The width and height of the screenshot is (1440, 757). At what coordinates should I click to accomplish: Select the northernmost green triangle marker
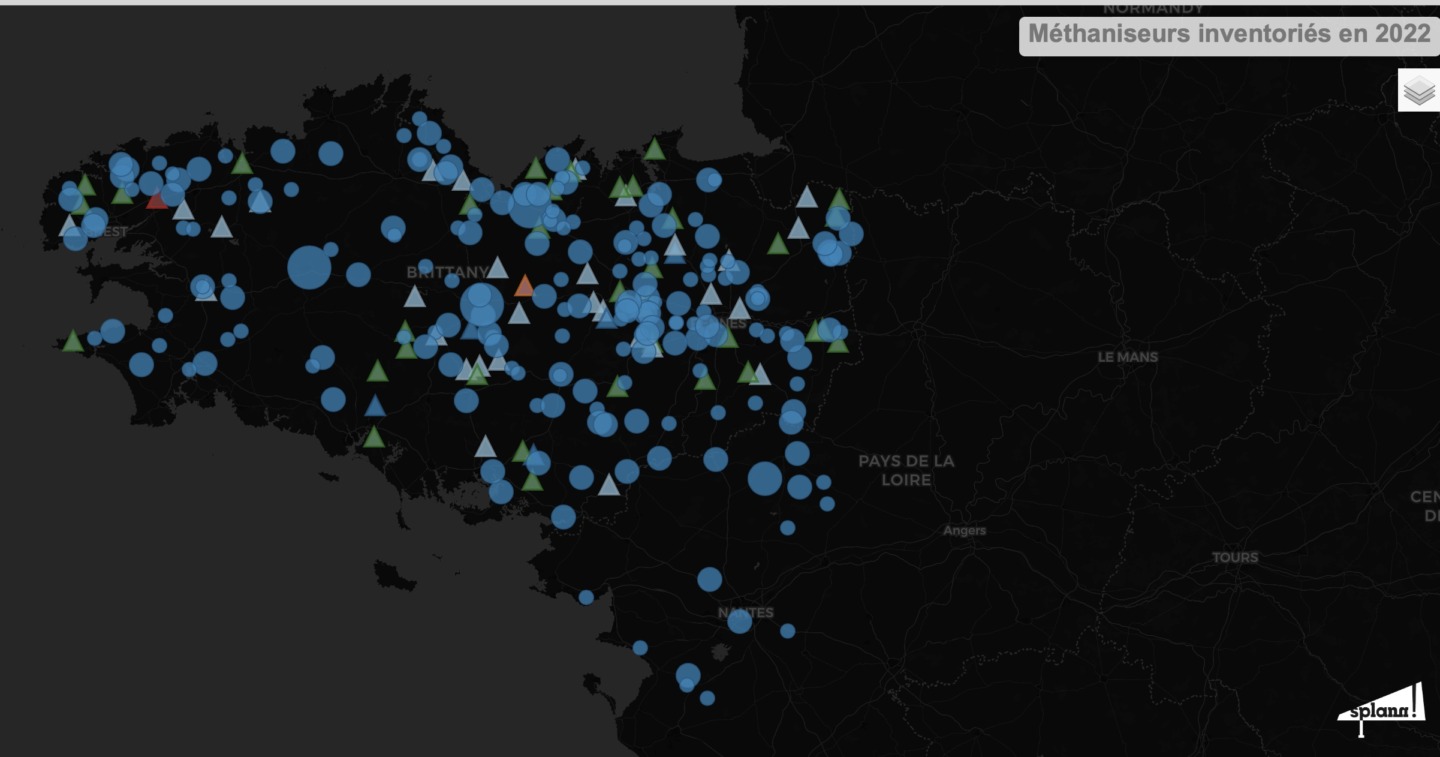(654, 150)
